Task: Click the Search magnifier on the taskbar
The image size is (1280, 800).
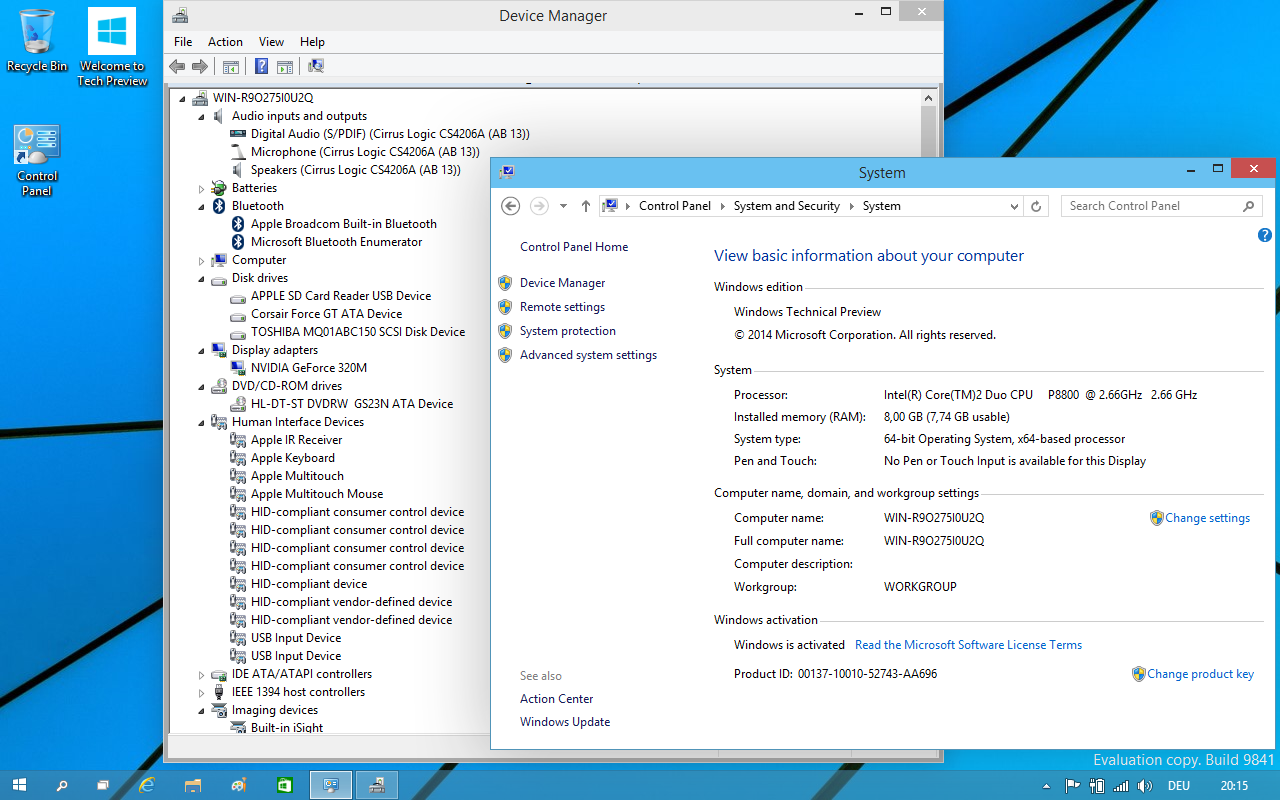Action: click(x=62, y=785)
